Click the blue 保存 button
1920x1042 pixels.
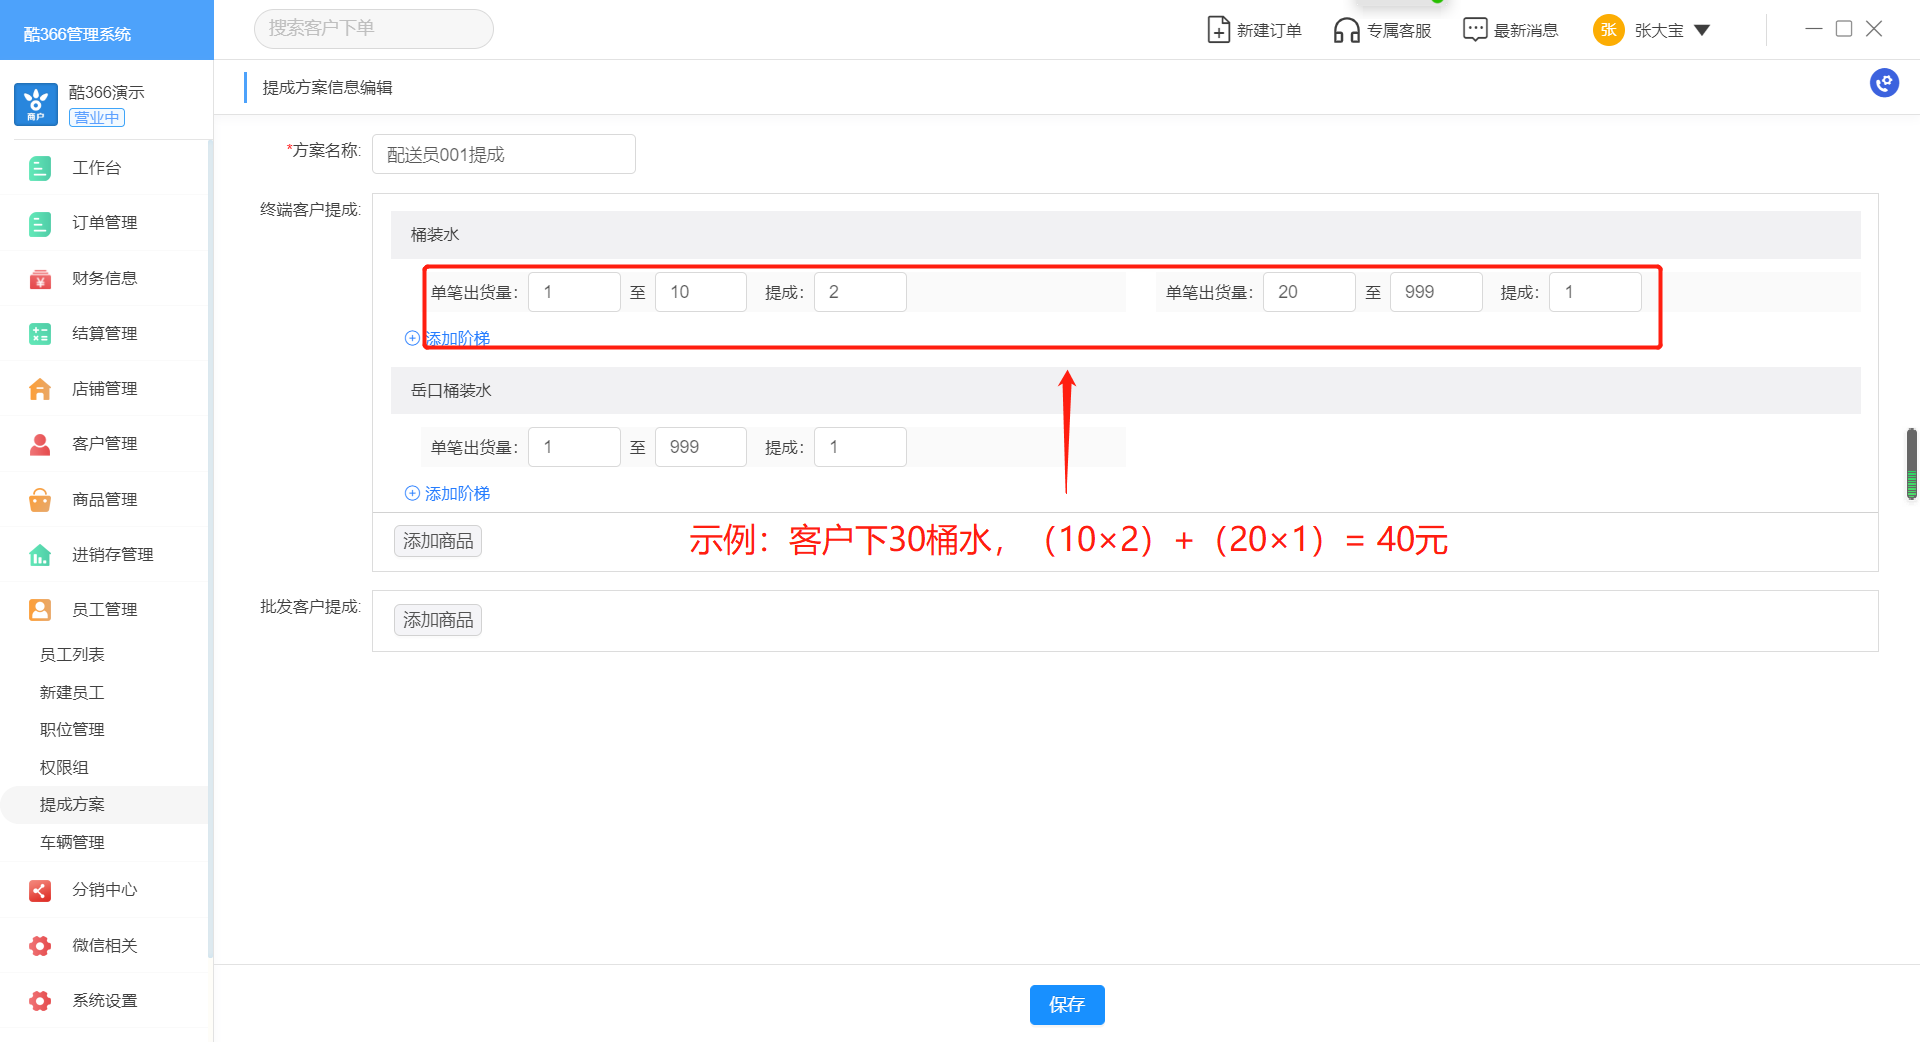click(1066, 1004)
